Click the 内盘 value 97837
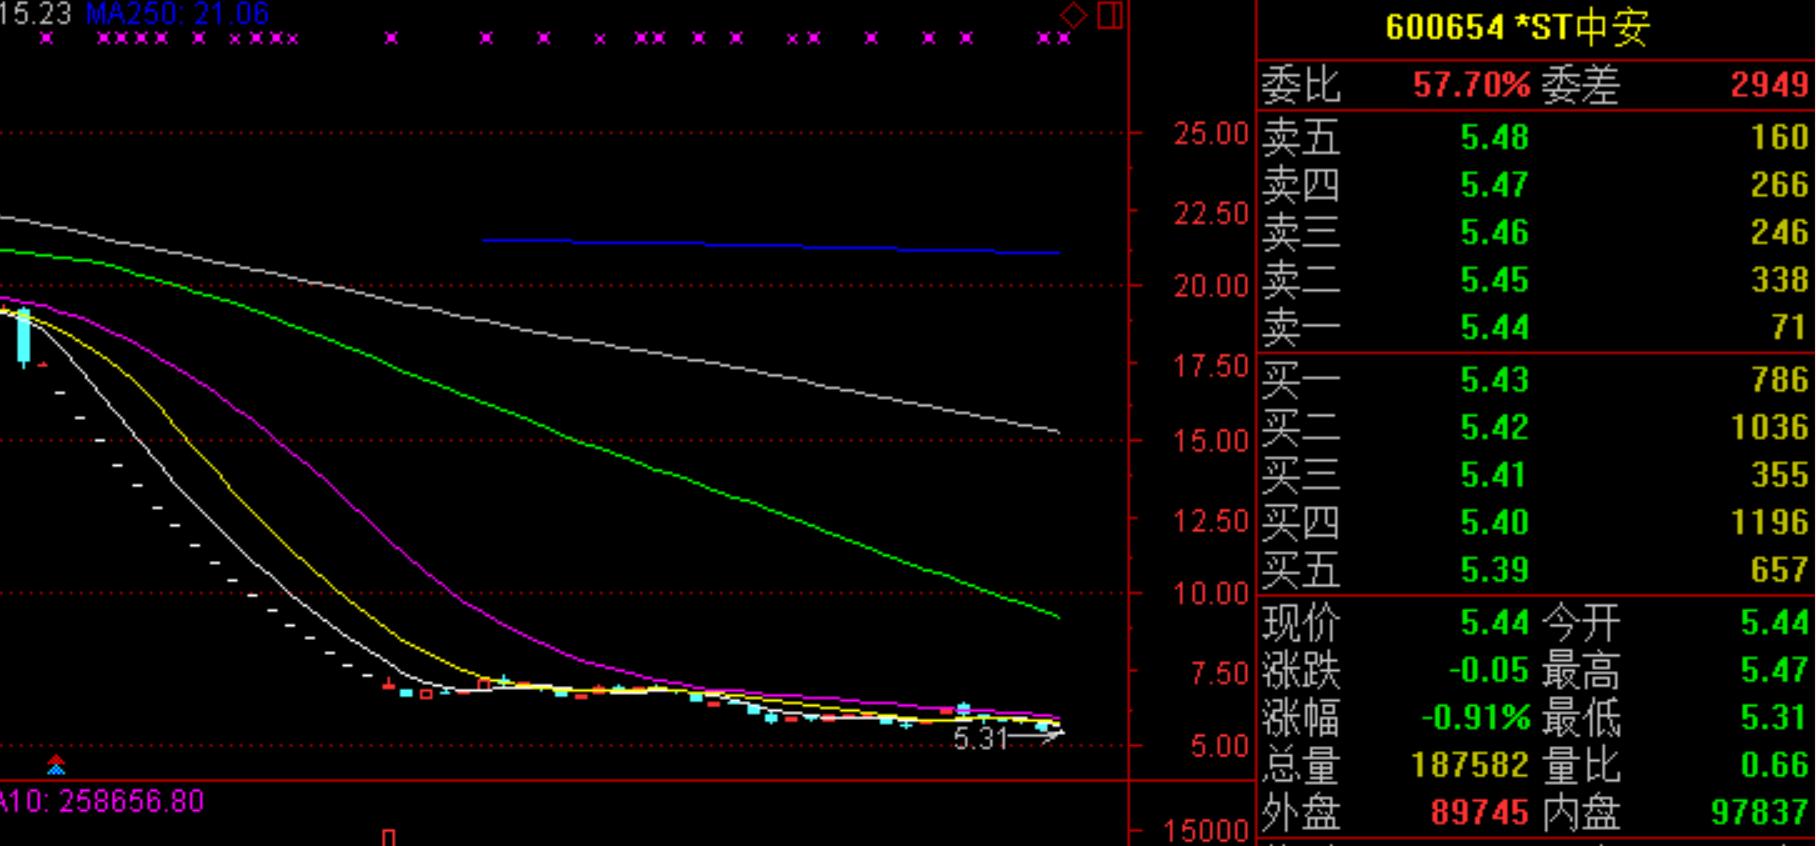The width and height of the screenshot is (1816, 846). pyautogui.click(x=1759, y=813)
